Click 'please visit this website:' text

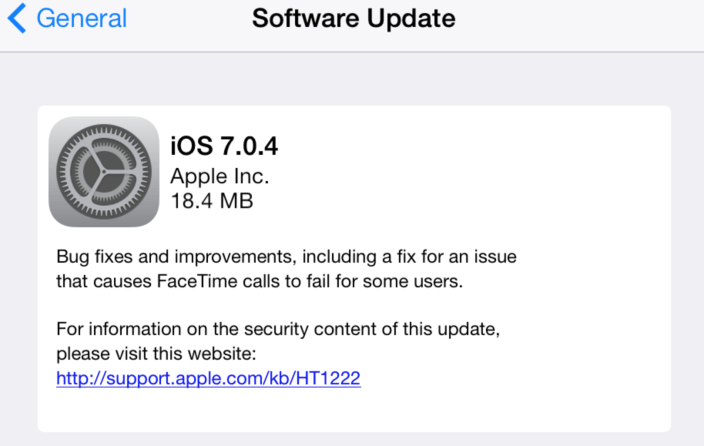[156, 353]
